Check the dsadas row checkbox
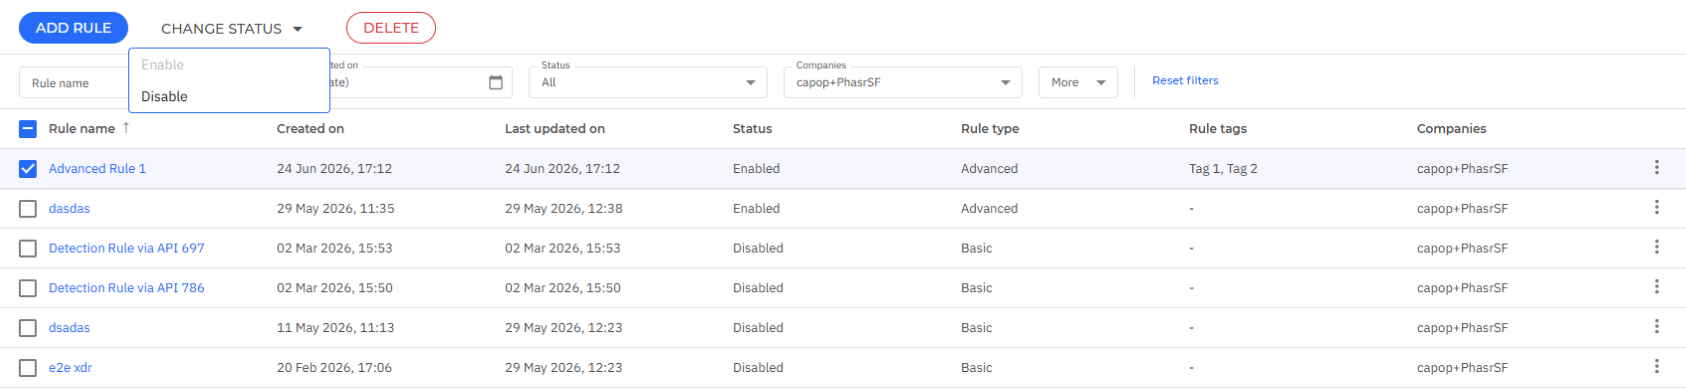Image resolution: width=1686 pixels, height=389 pixels. click(28, 328)
